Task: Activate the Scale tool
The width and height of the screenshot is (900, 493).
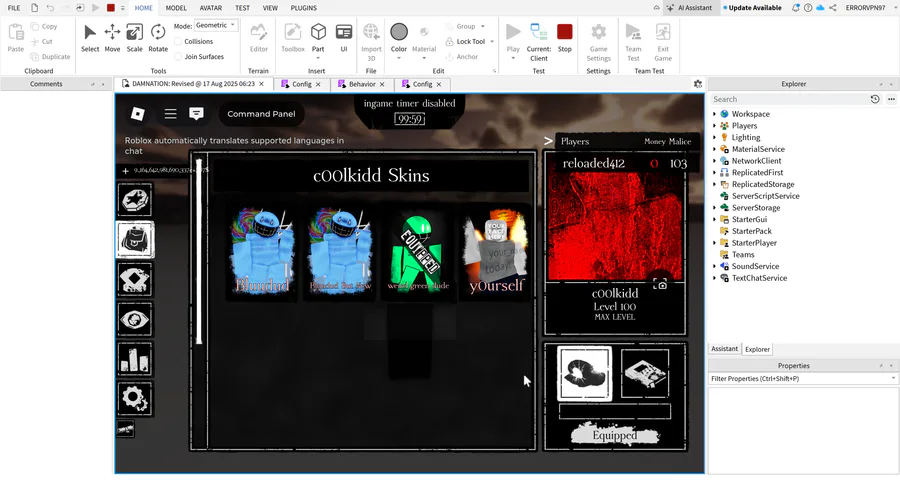Action: click(x=134, y=38)
